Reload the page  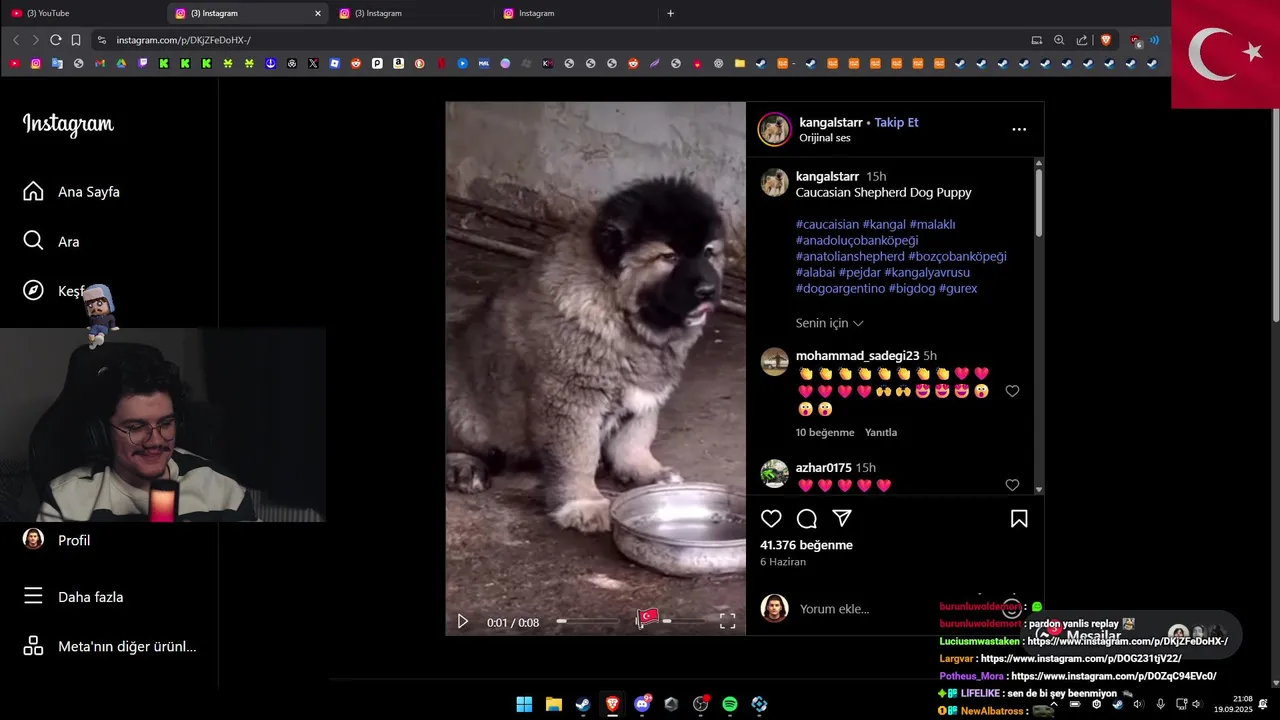(56, 40)
